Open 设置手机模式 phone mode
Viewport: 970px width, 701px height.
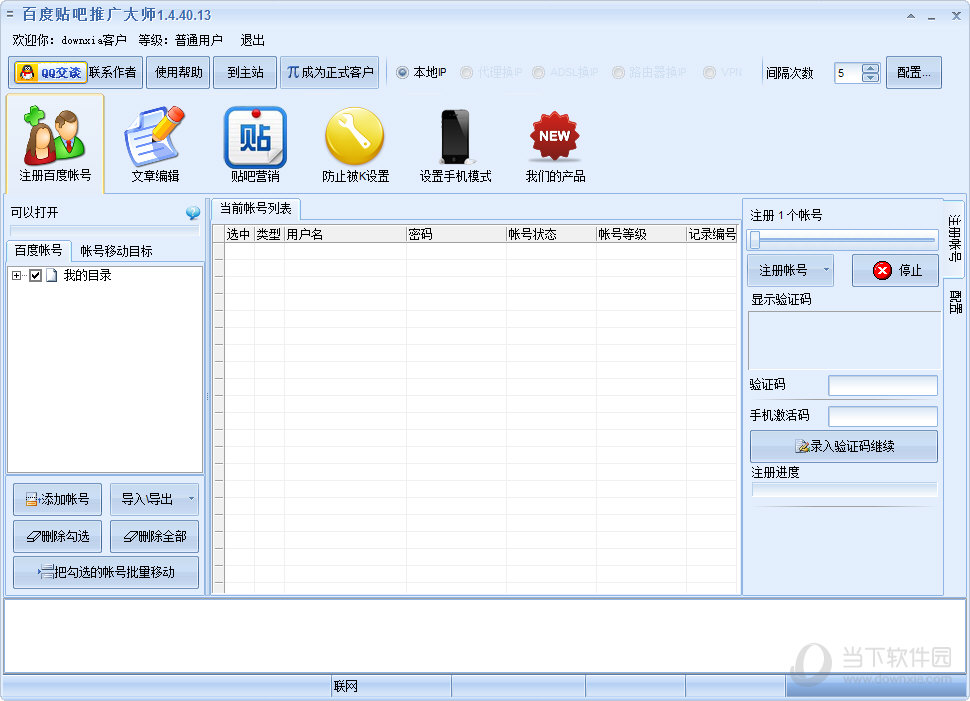tap(455, 144)
